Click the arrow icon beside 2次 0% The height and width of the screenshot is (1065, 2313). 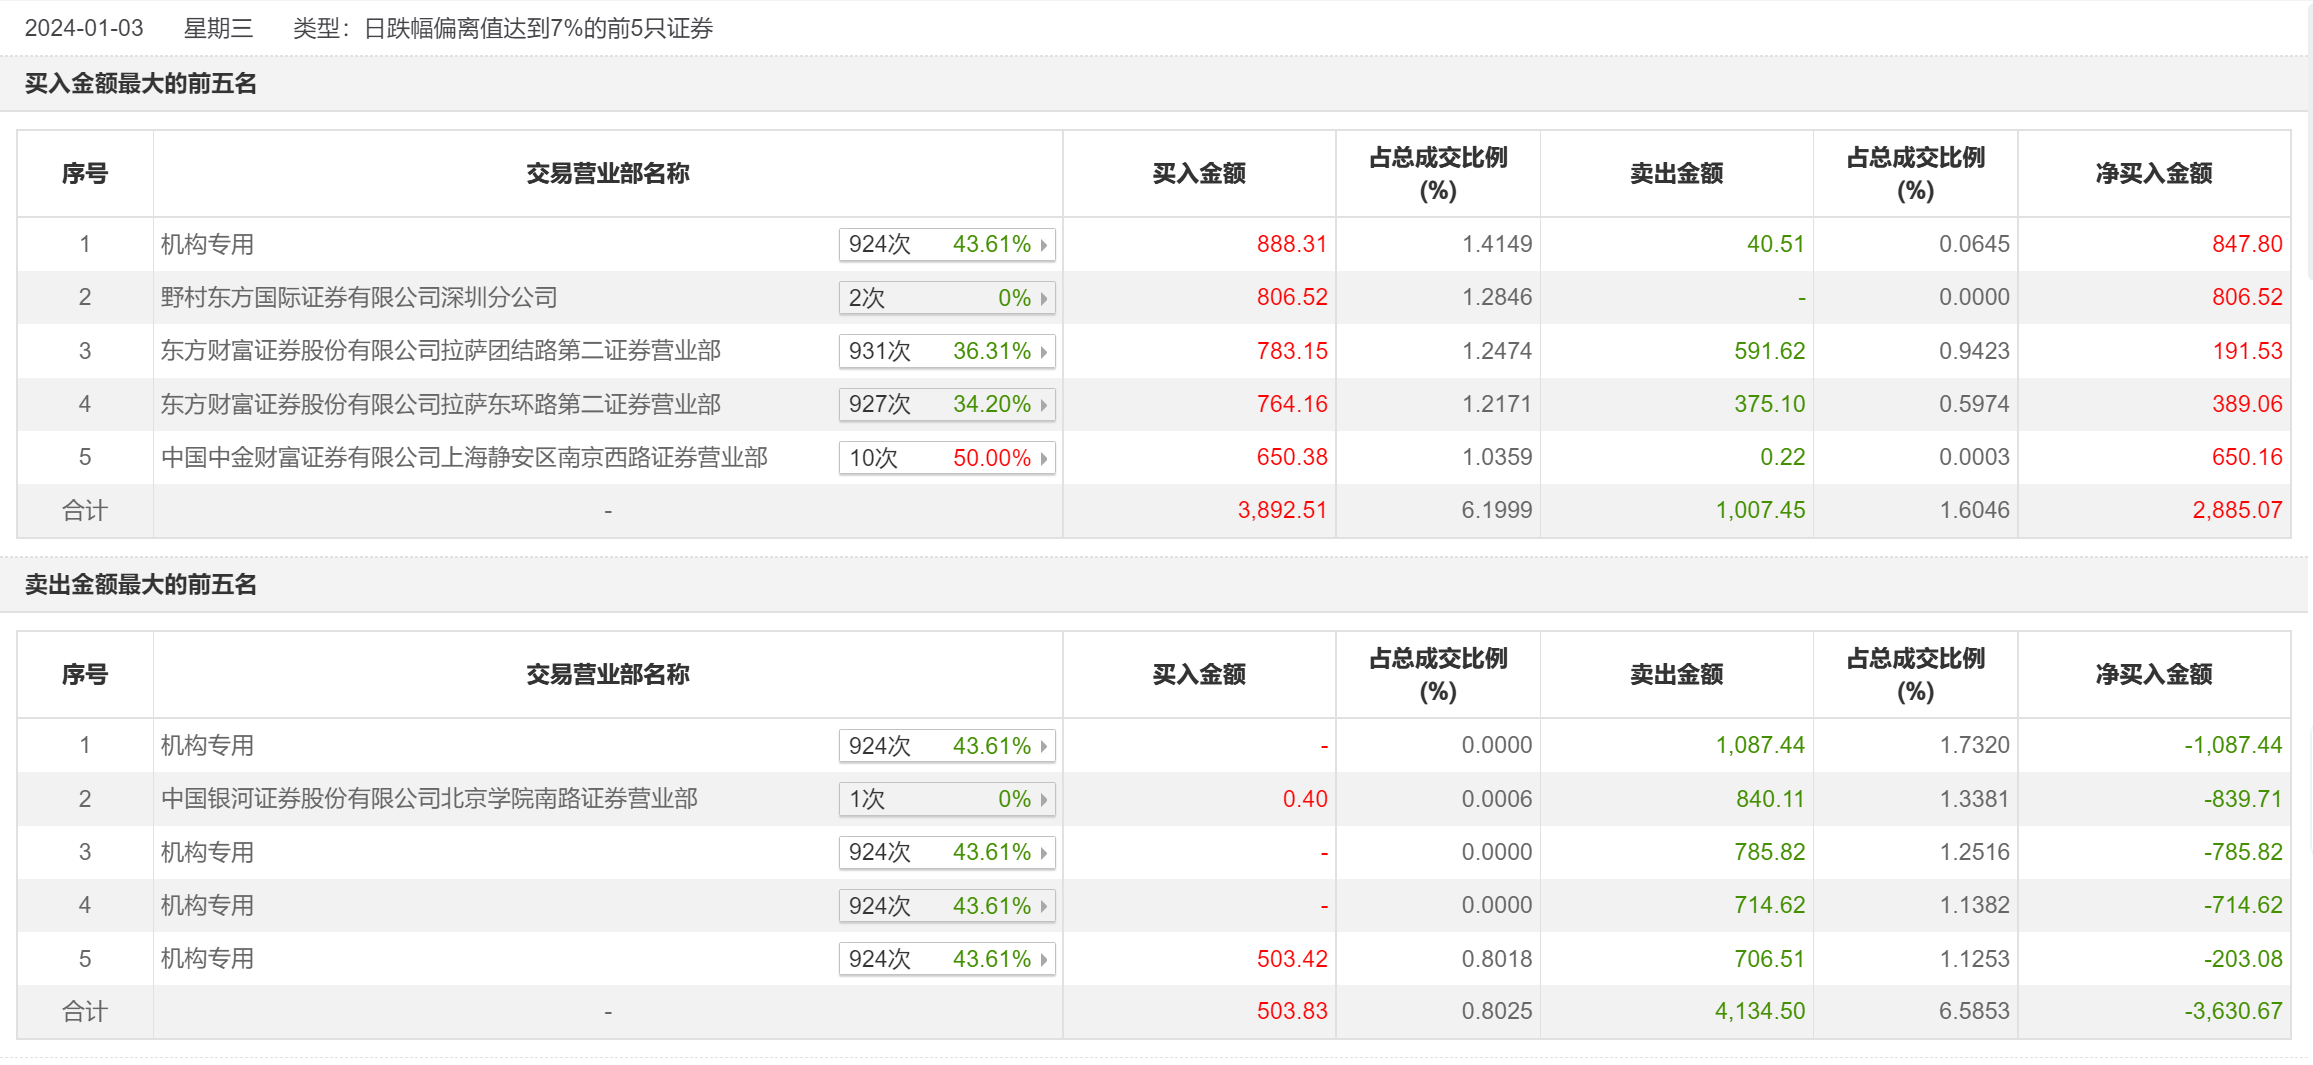point(1044,298)
